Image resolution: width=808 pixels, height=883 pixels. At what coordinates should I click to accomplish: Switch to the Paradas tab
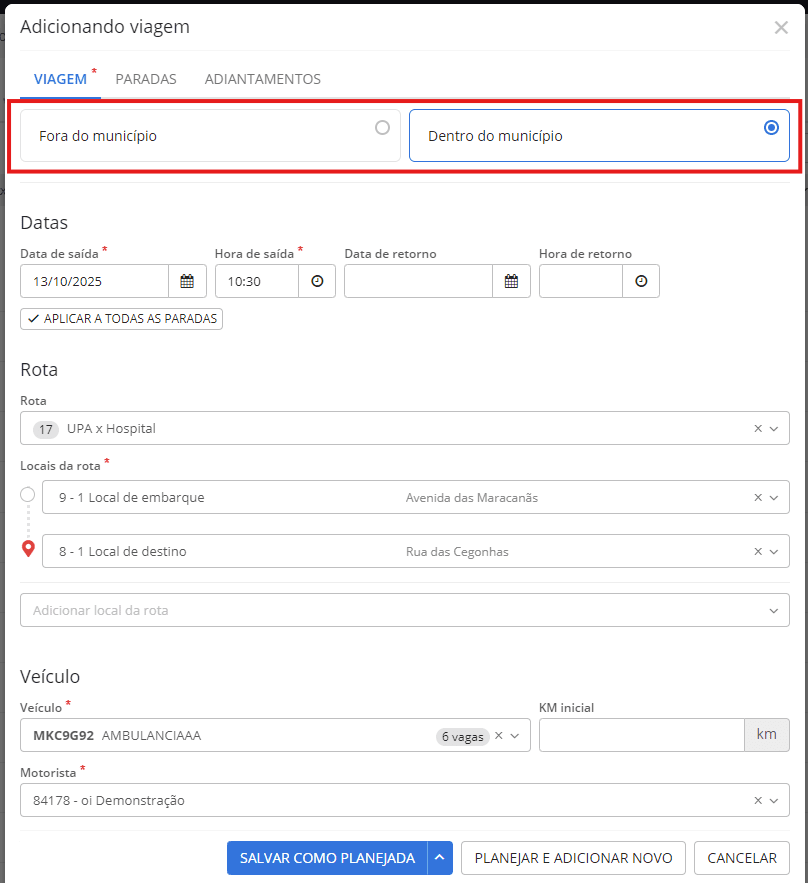coord(146,79)
